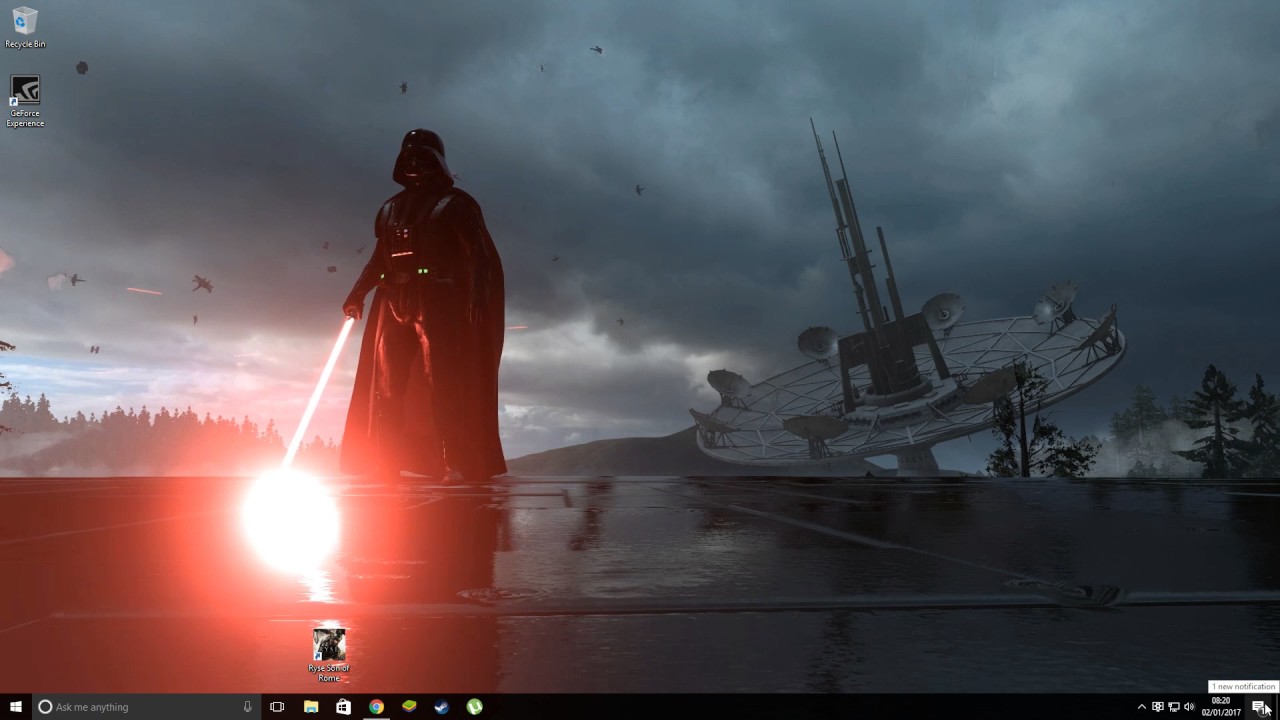Click the Cortana circle icon in search box
This screenshot has height=720, width=1280.
pyautogui.click(x=45, y=707)
